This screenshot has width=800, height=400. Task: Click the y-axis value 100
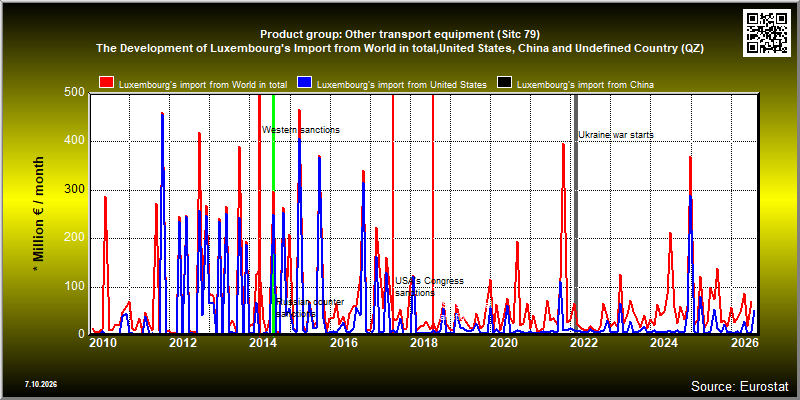(76, 287)
